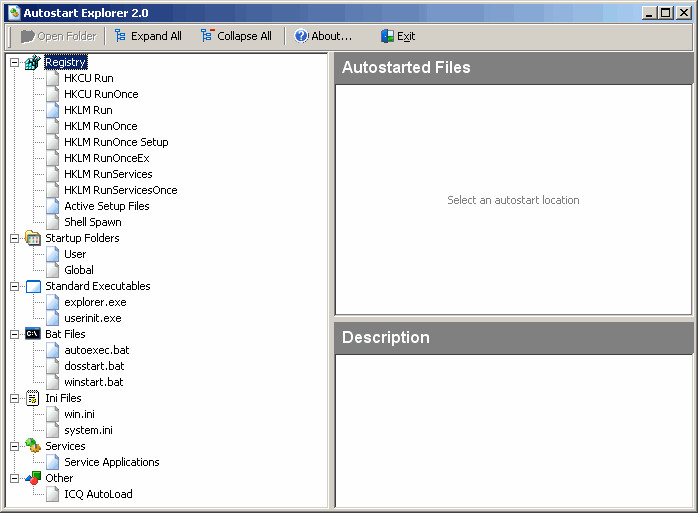
Task: Click the Exit toolbar button
Action: pyautogui.click(x=398, y=36)
